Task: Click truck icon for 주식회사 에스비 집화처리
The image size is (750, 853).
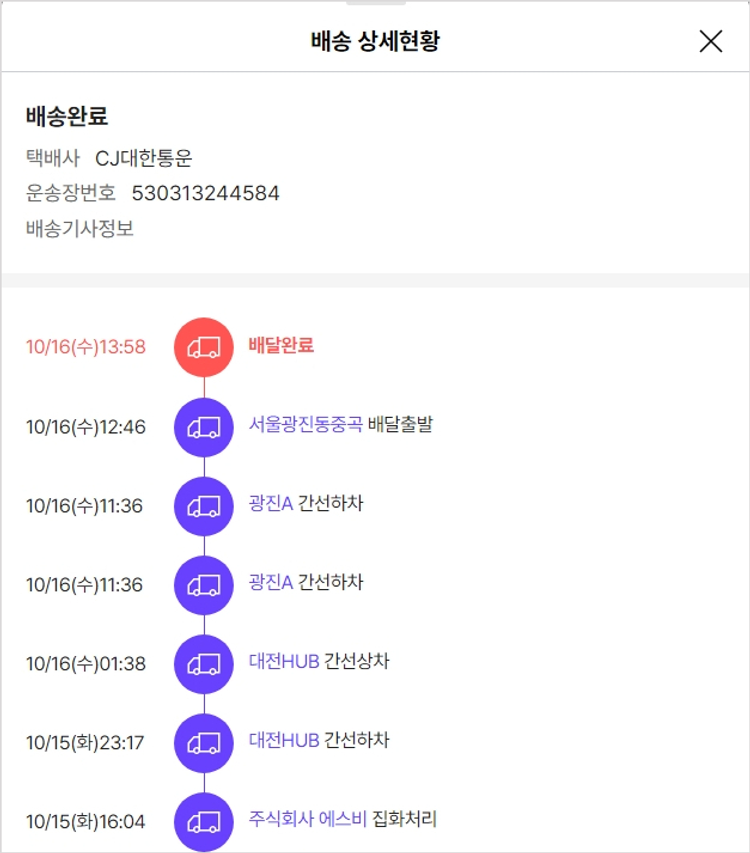Action: pyautogui.click(x=204, y=821)
